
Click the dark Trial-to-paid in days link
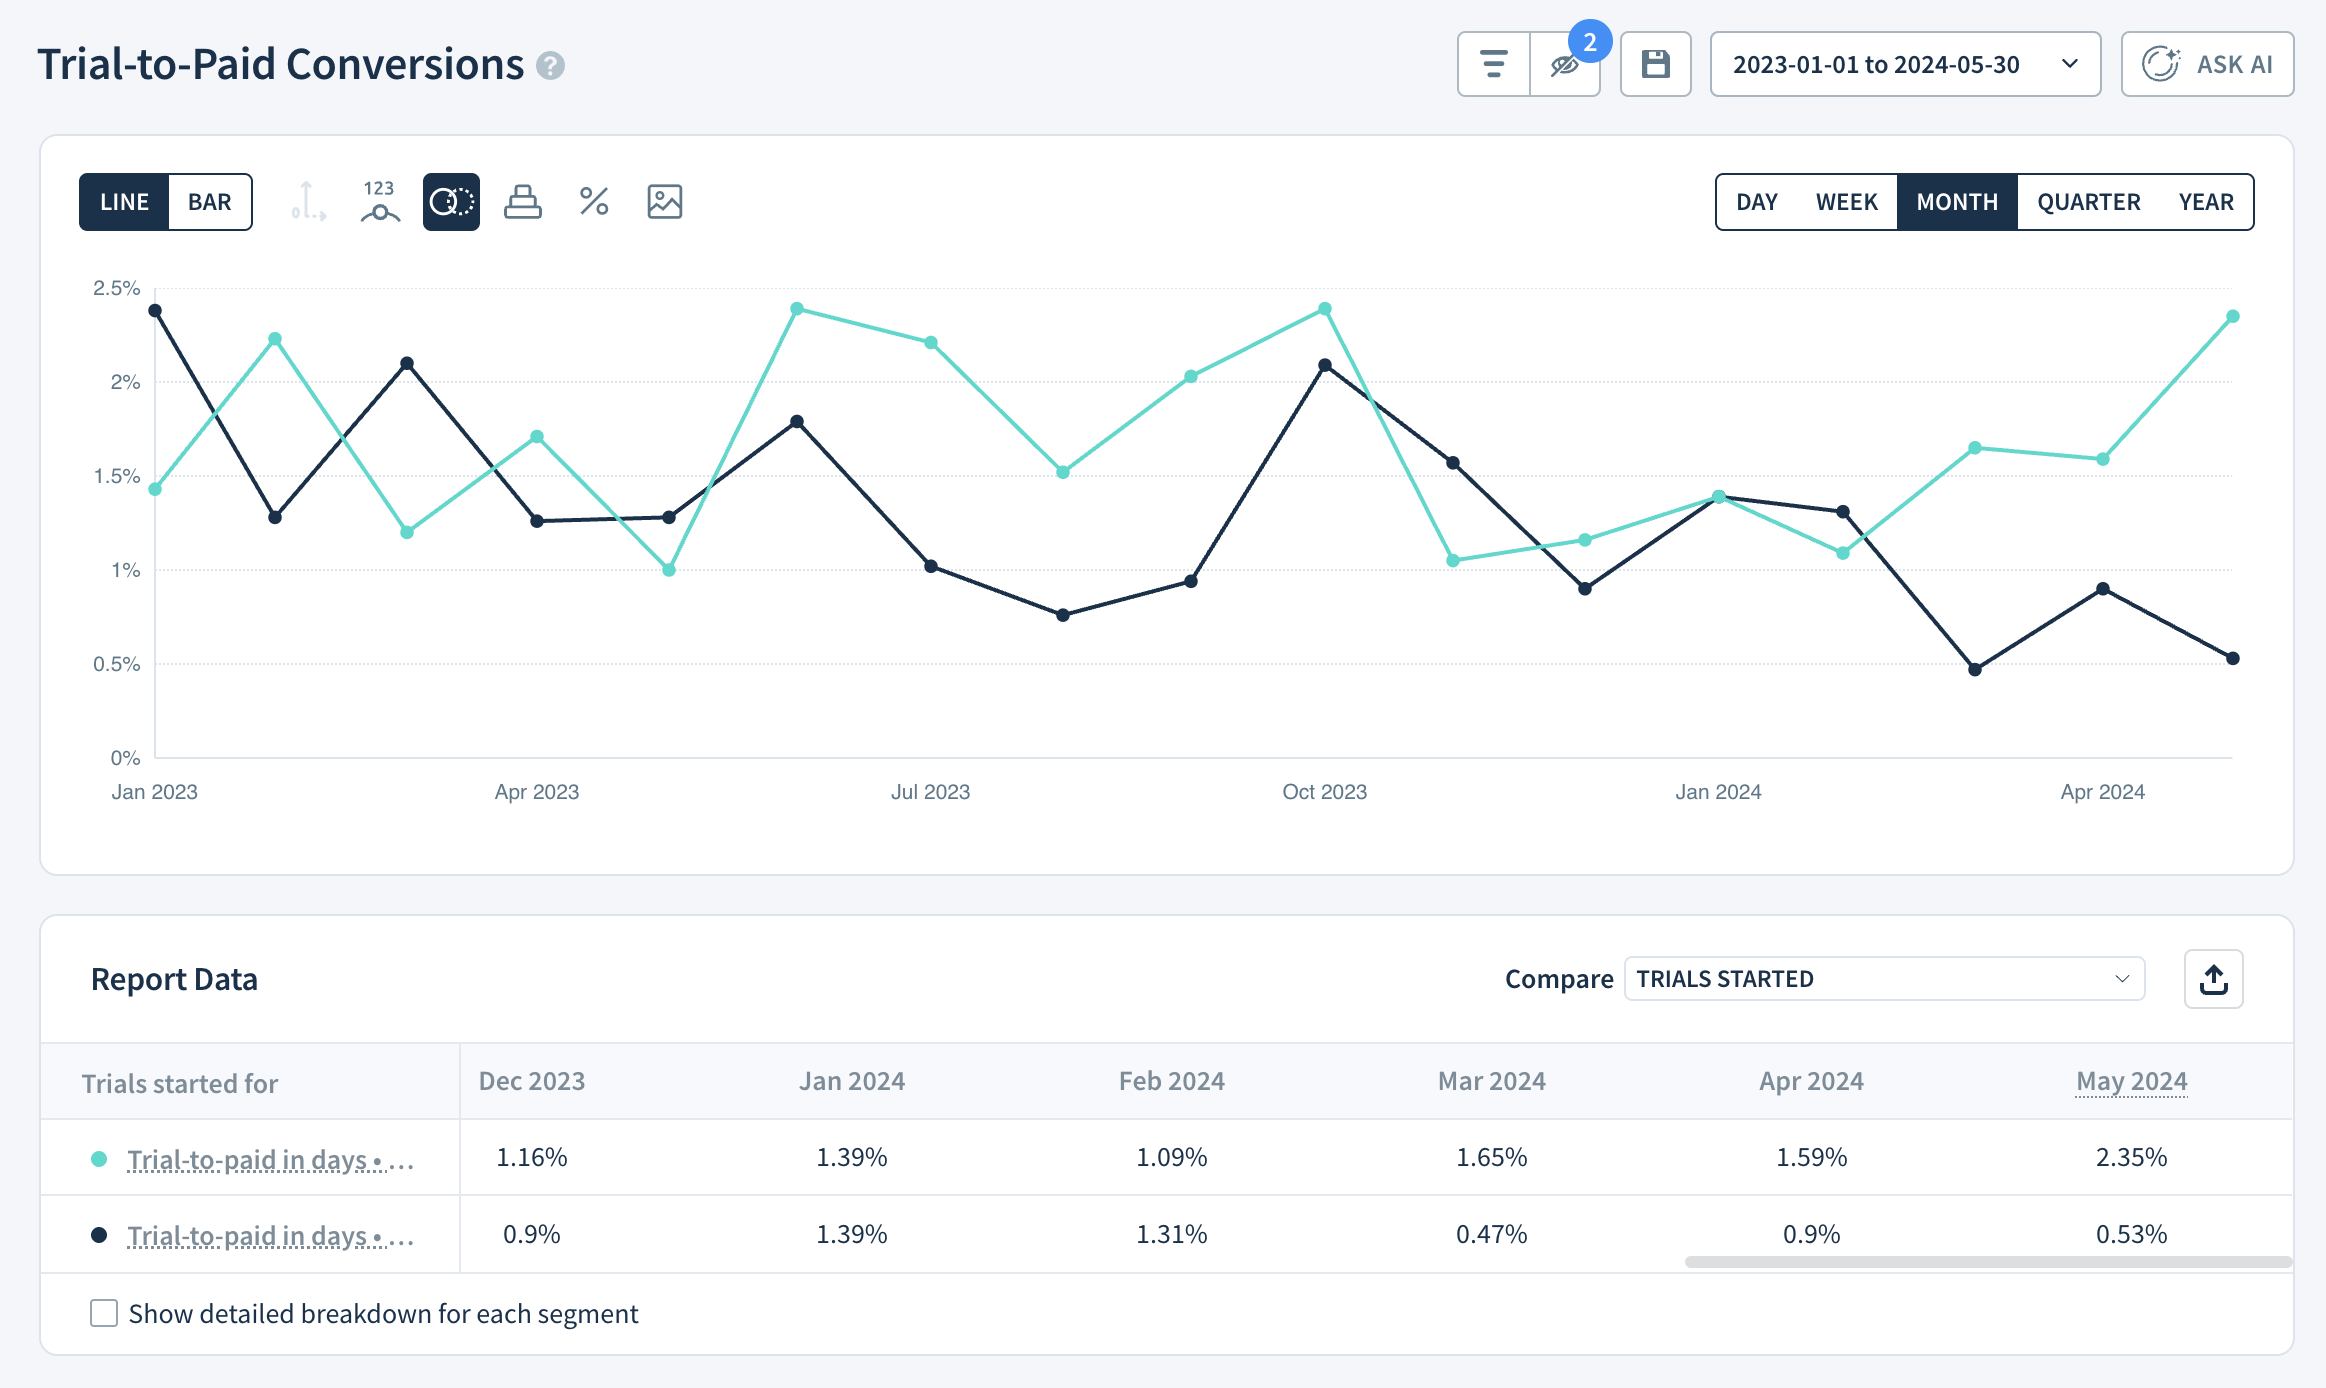270,1235
